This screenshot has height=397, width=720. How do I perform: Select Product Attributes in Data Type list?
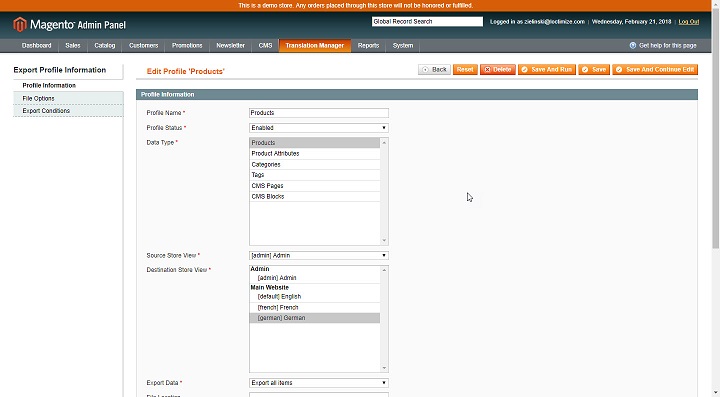click(315, 154)
